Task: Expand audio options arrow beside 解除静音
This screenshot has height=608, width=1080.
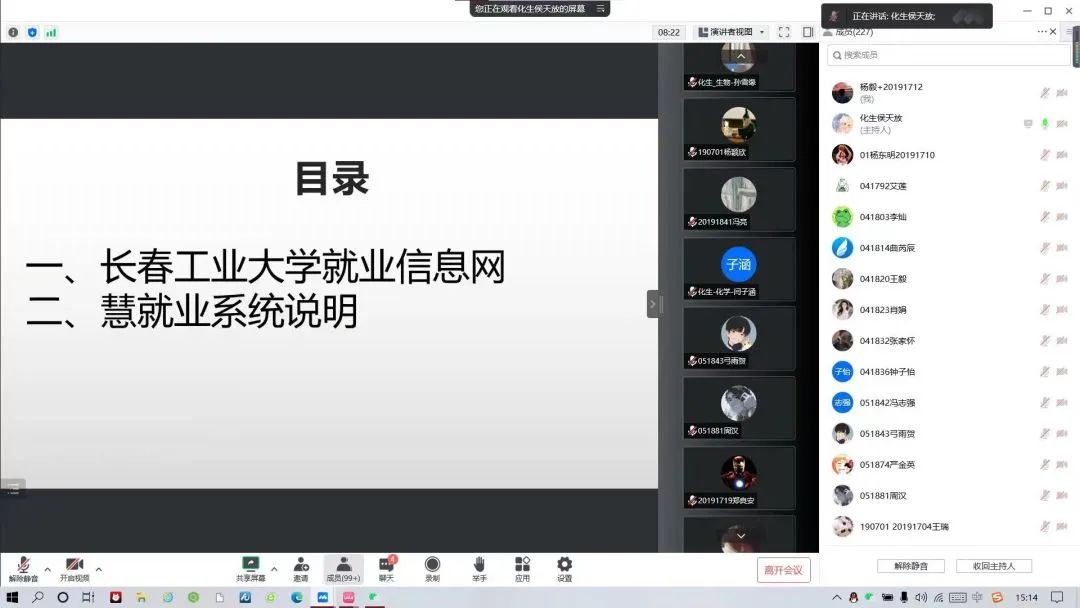Action: tap(47, 570)
